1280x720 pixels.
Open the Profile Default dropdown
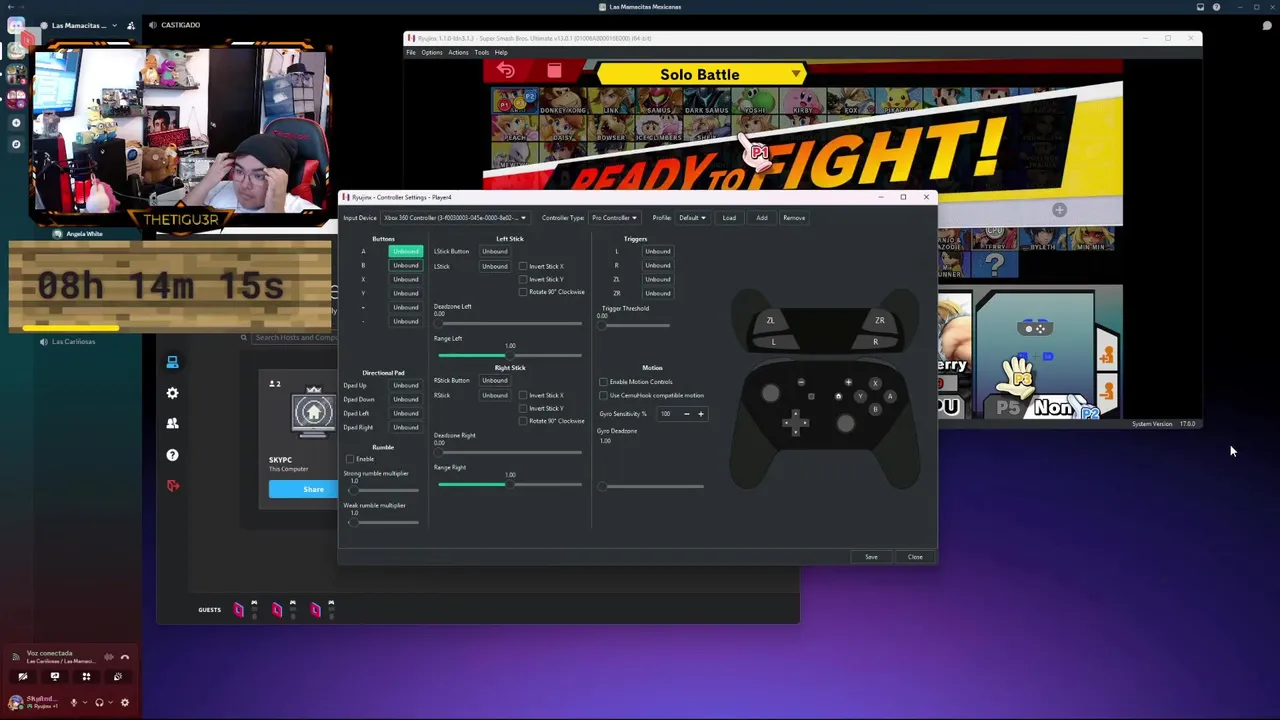tap(692, 218)
